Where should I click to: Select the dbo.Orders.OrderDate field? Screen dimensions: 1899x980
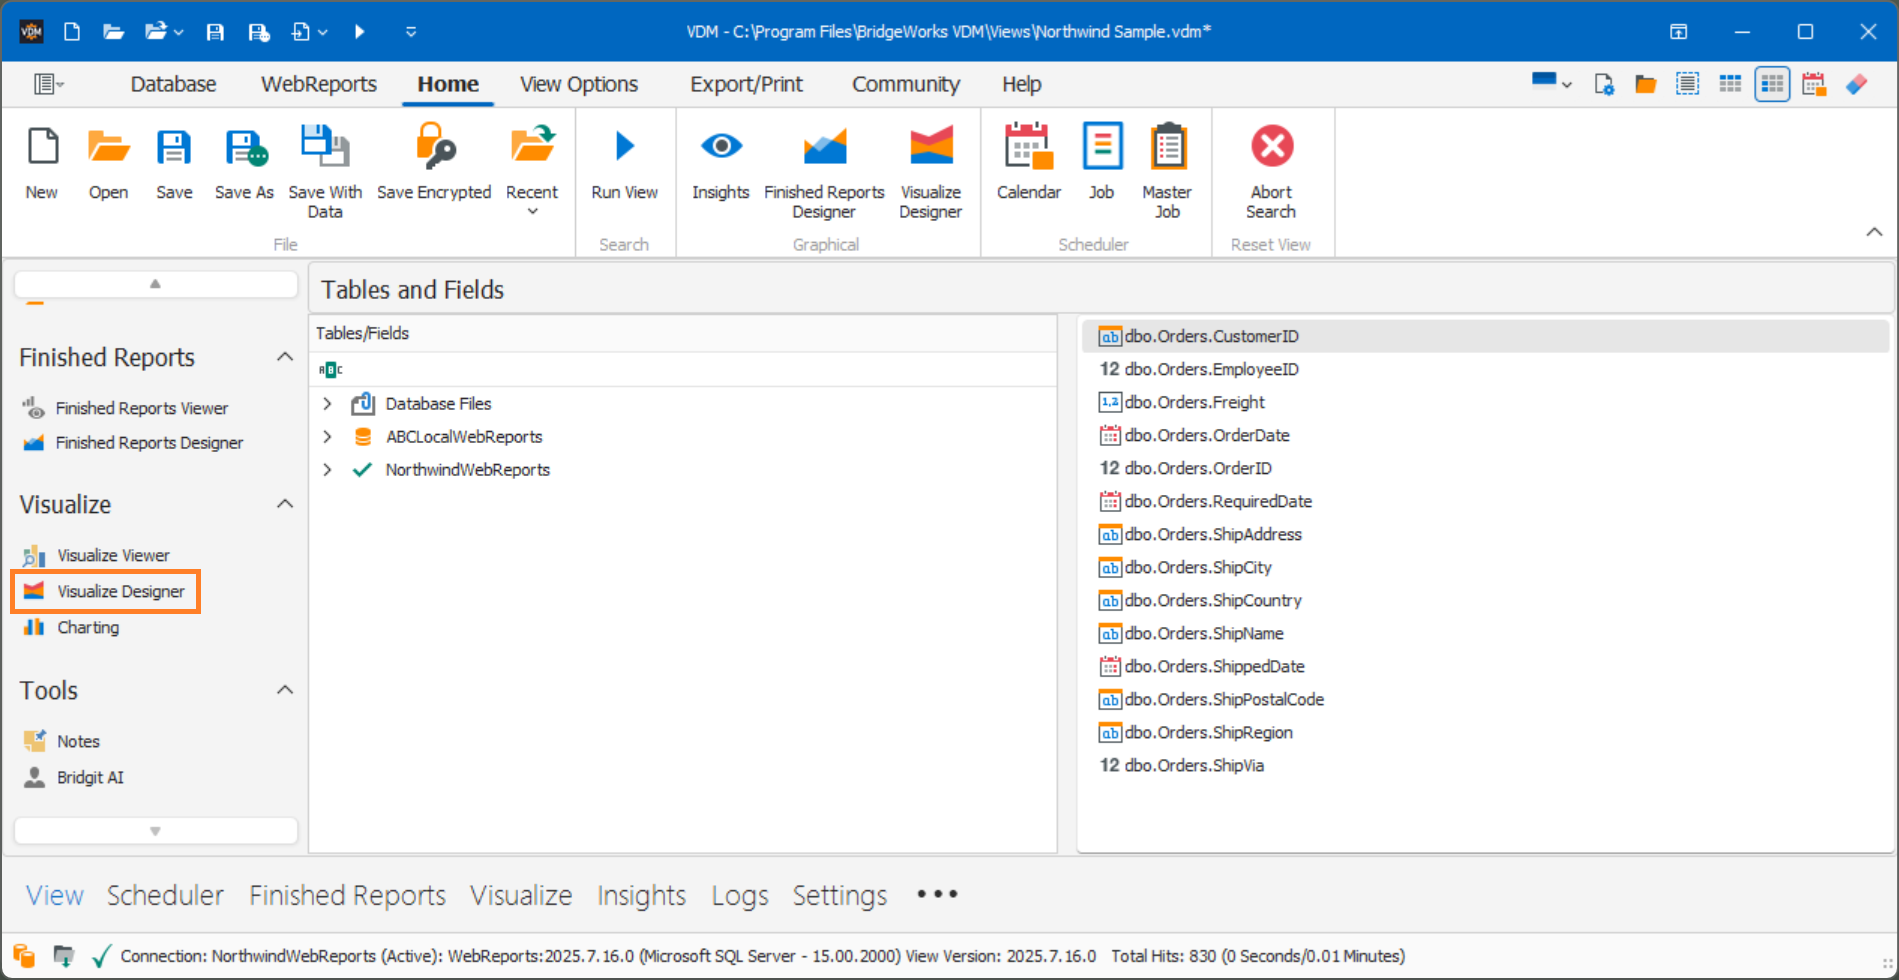pos(1206,435)
